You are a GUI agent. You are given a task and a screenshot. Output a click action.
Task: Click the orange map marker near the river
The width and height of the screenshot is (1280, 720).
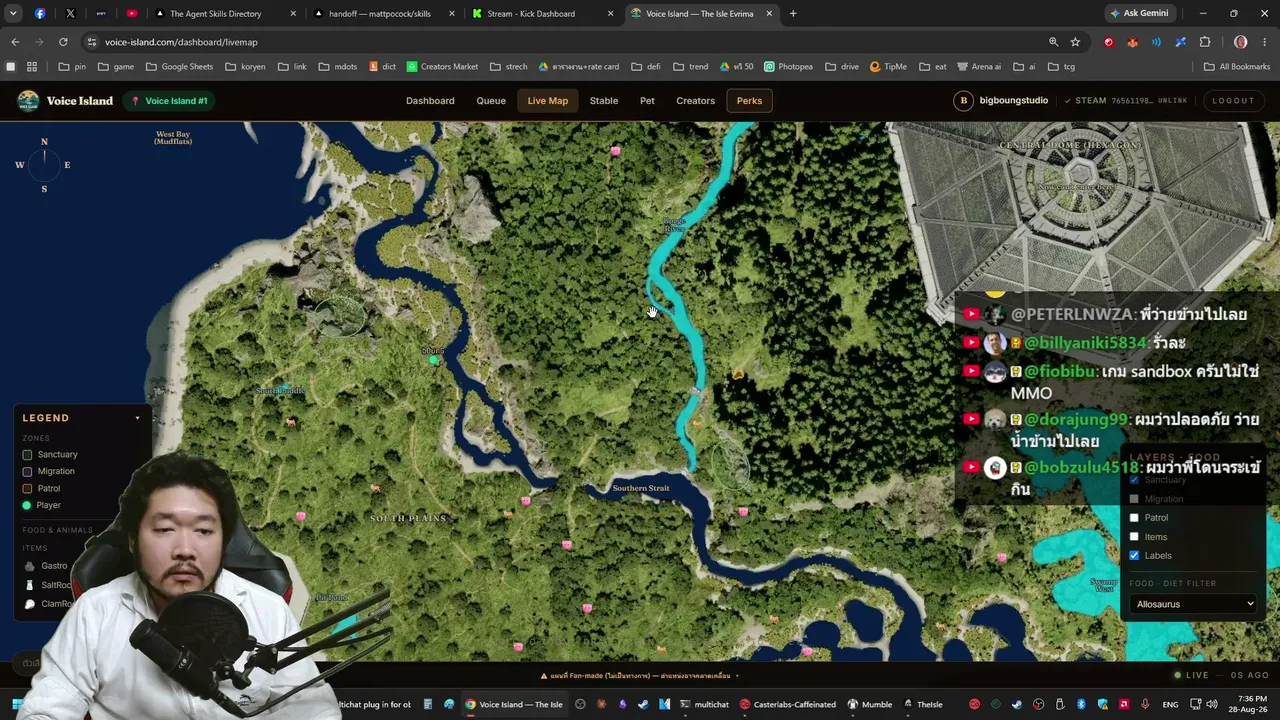pyautogui.click(x=738, y=374)
